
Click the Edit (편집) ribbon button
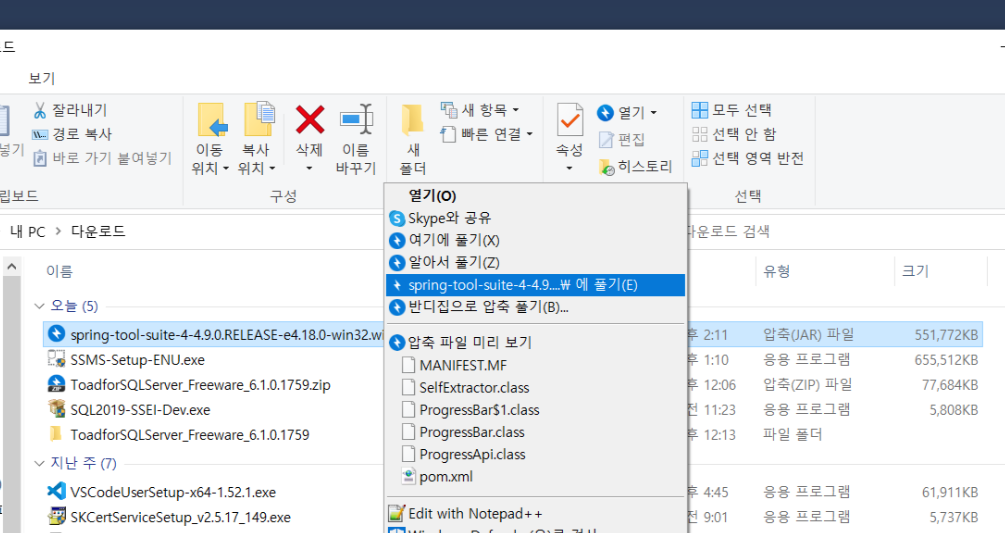[621, 140]
